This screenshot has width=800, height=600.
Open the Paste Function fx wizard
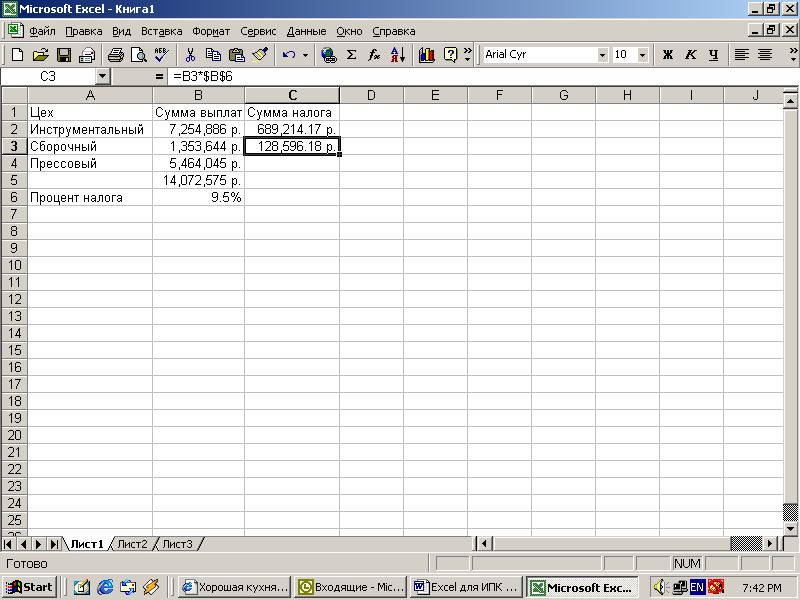coord(374,55)
